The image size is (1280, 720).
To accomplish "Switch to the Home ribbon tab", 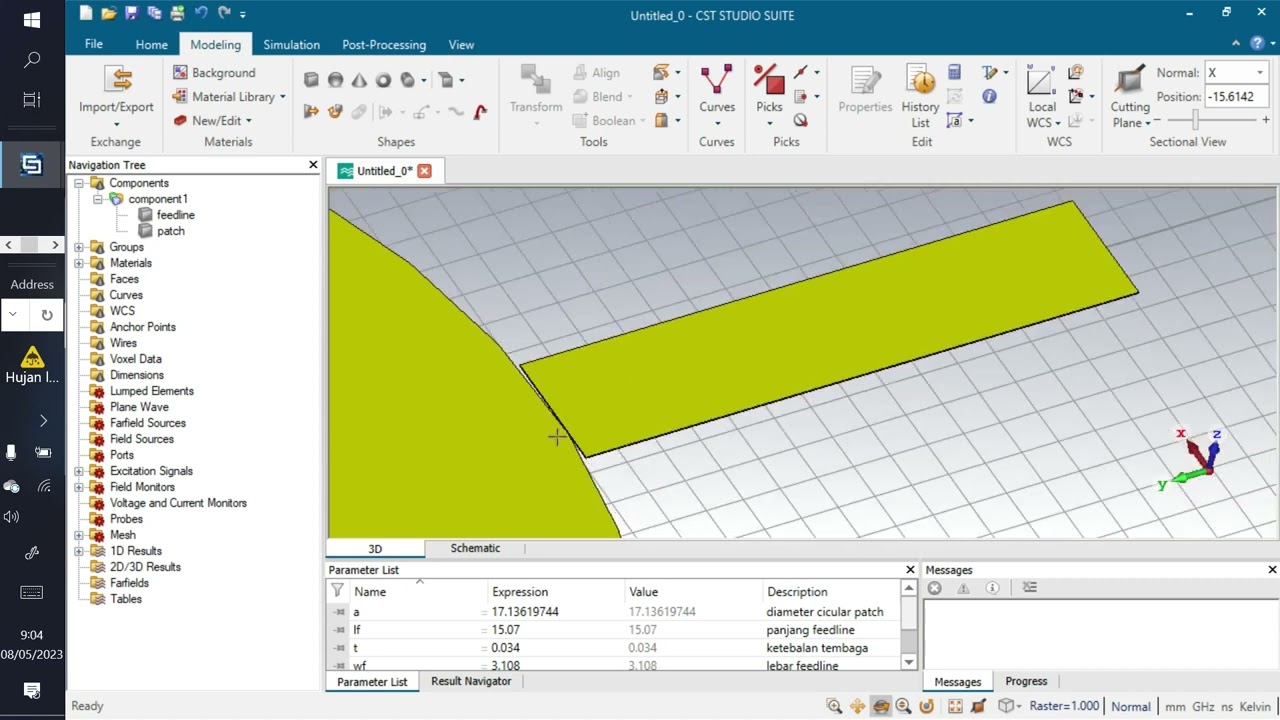I will pos(152,45).
